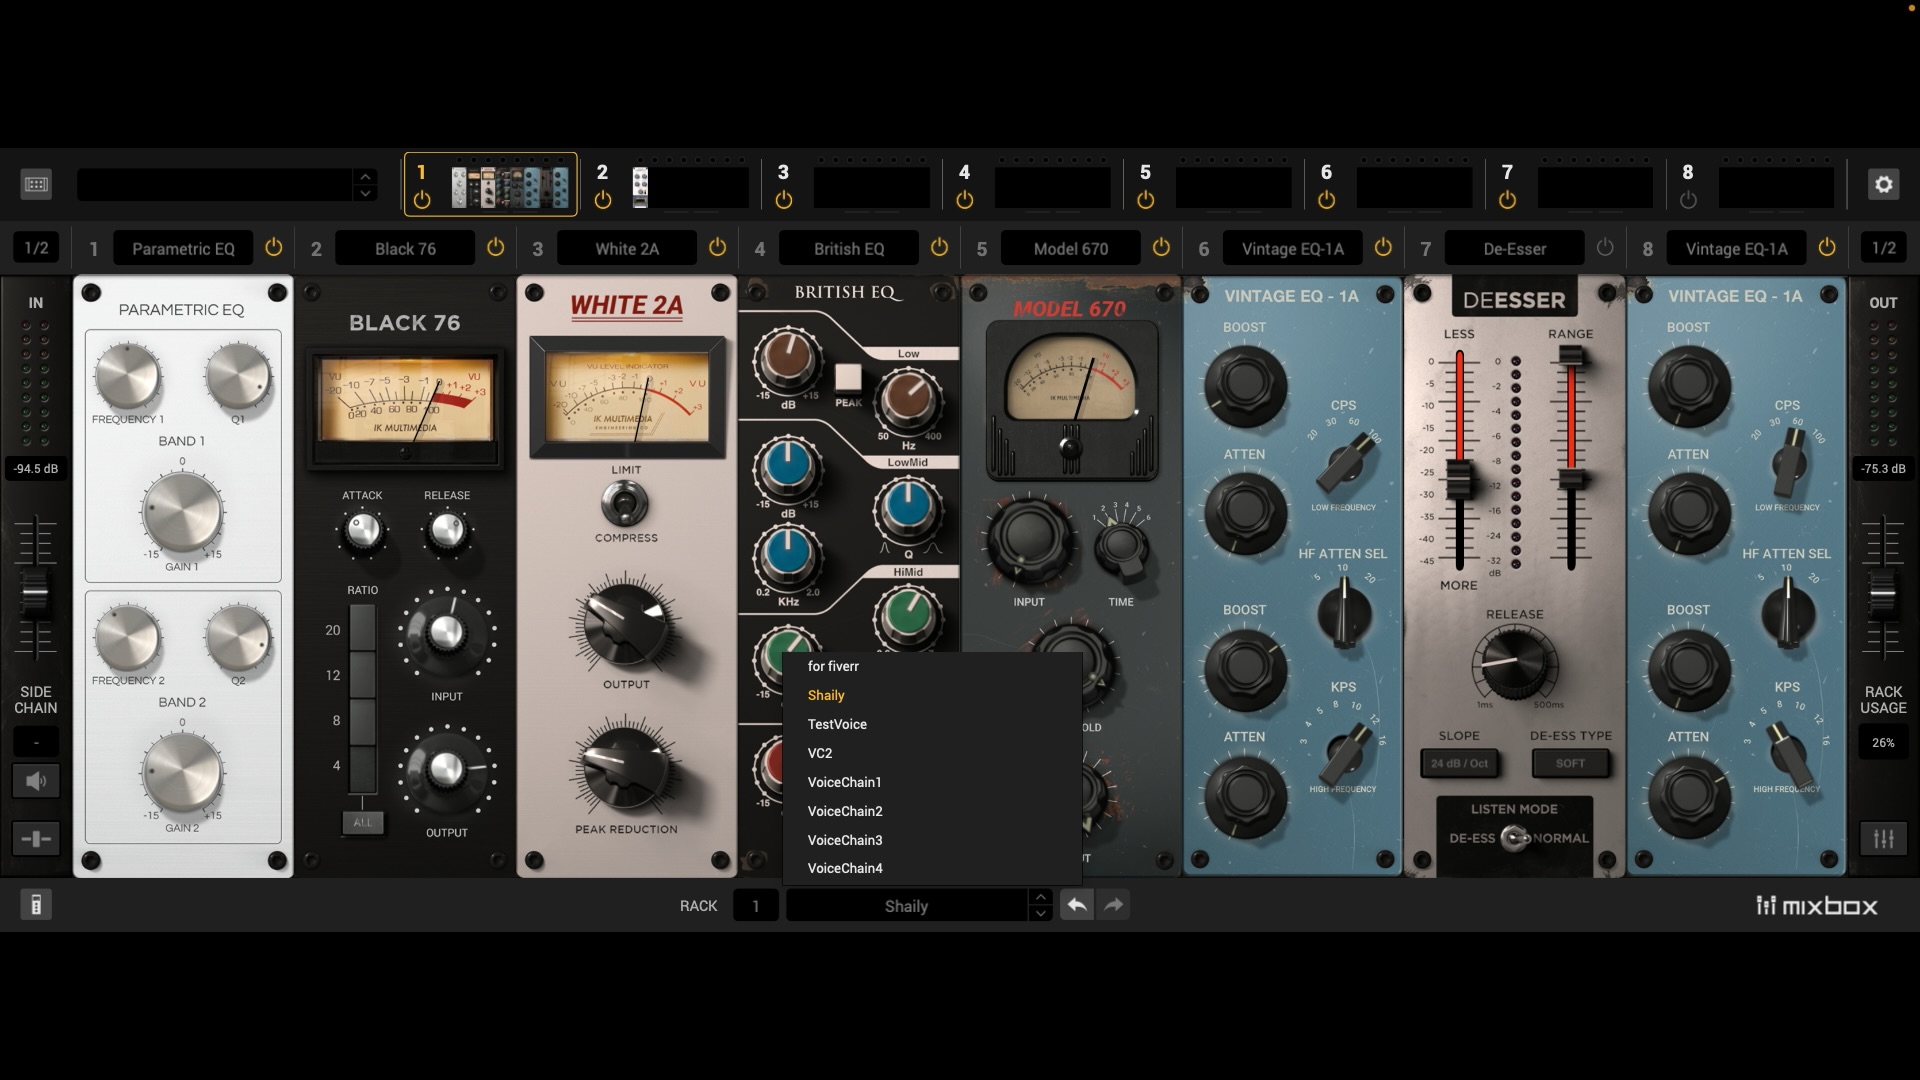Load the VoiceChain1 preset
The image size is (1920, 1080).
point(932,782)
